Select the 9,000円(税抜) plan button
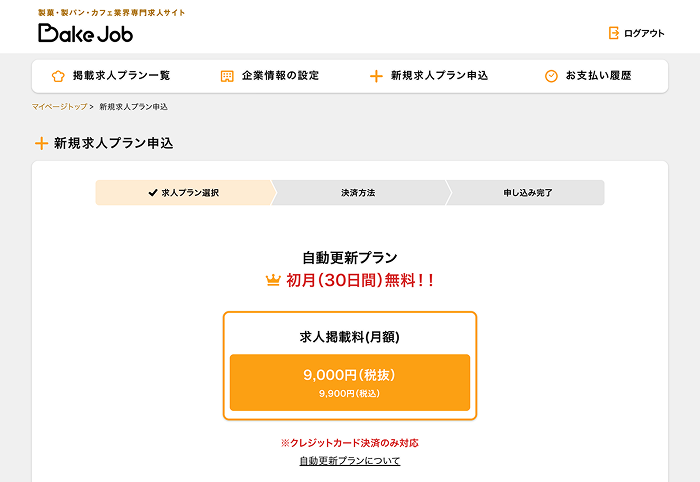This screenshot has width=700, height=482. (350, 382)
